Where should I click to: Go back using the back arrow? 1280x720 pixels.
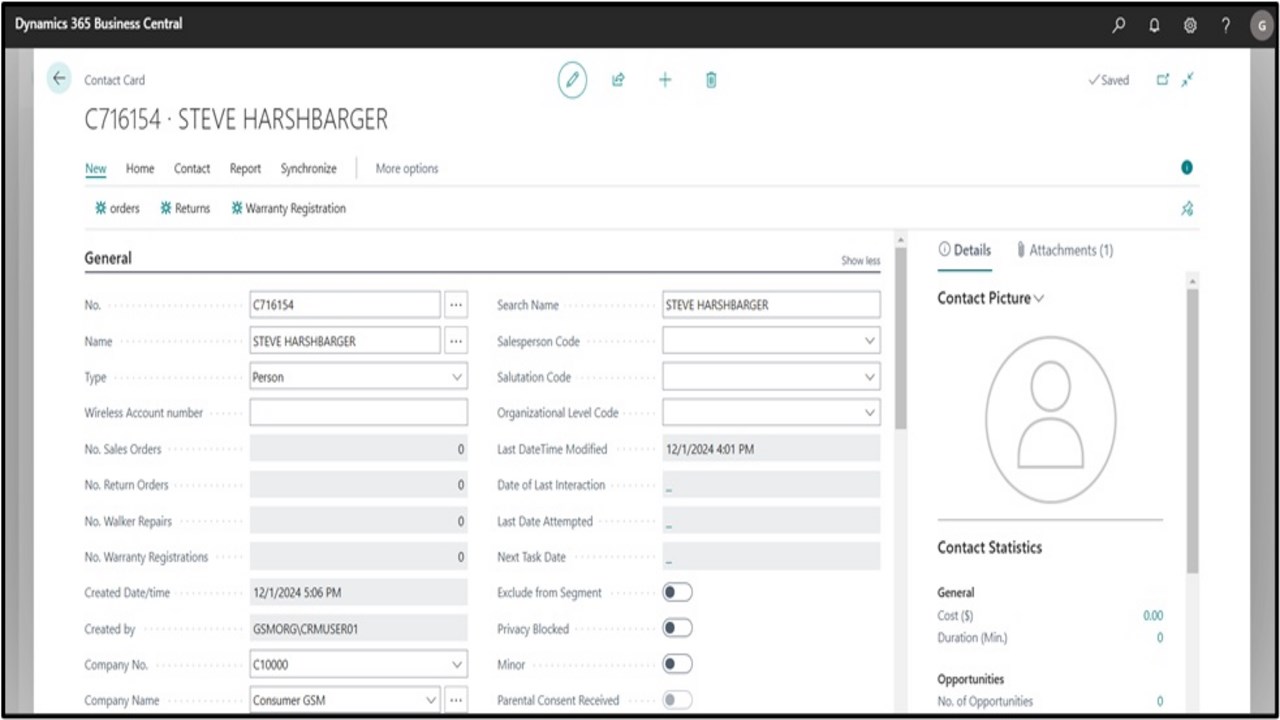click(x=59, y=79)
